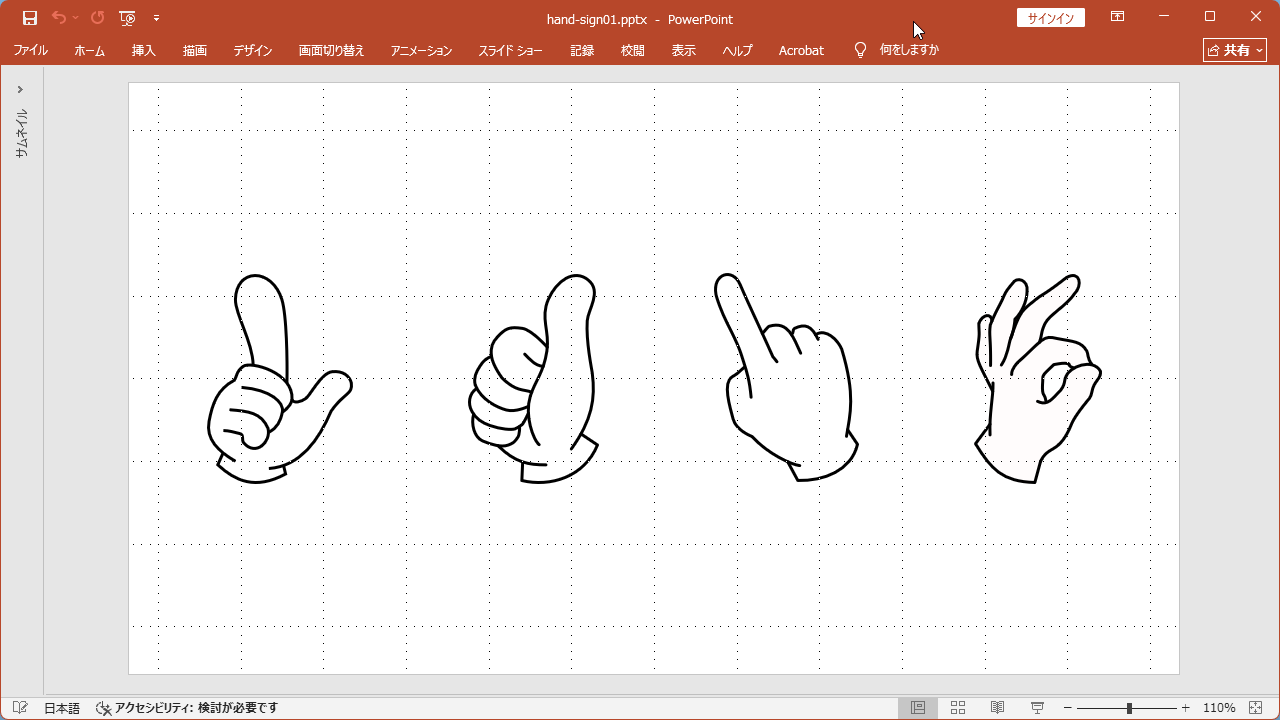Toggle the notes pane icon in the status bar
1280x720 pixels.
point(20,708)
